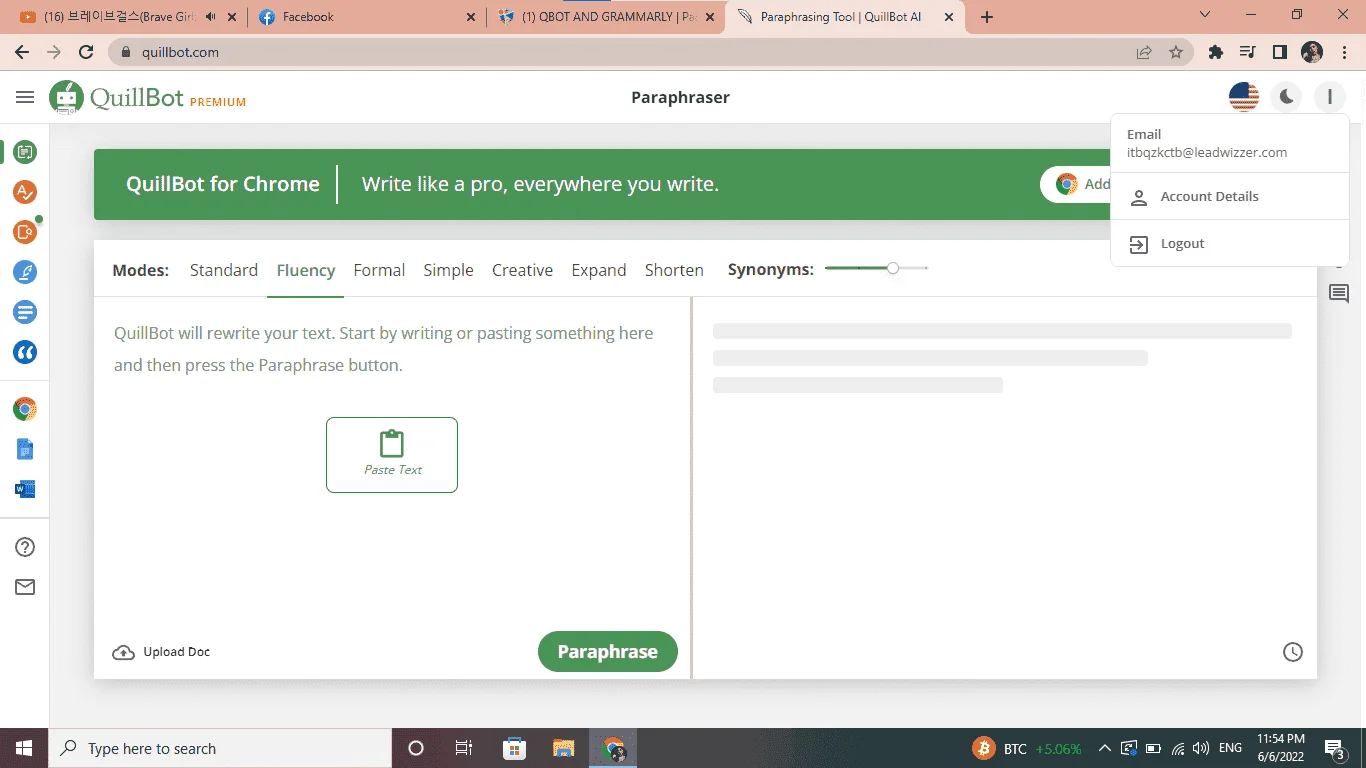The image size is (1366, 768).
Task: Bookmark this page with the star icon
Action: pos(1176,52)
